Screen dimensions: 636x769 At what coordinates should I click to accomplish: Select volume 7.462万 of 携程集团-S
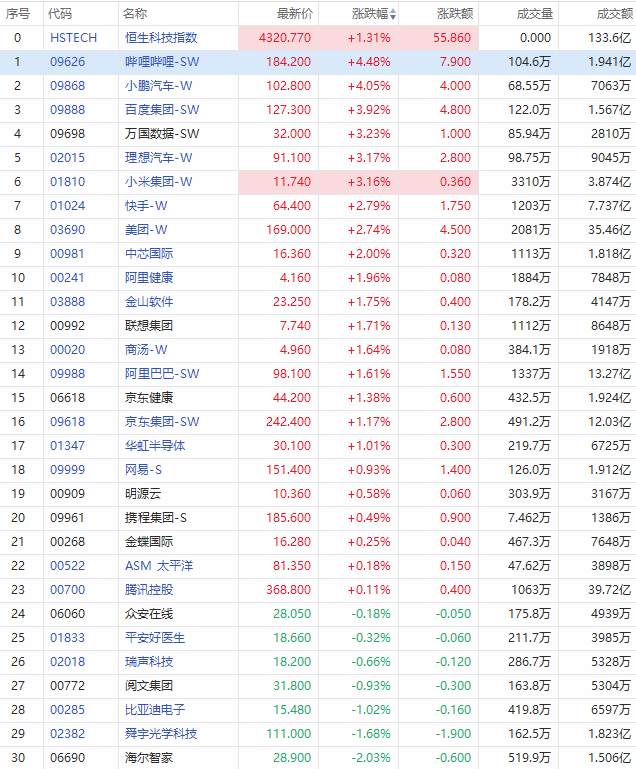(x=529, y=518)
